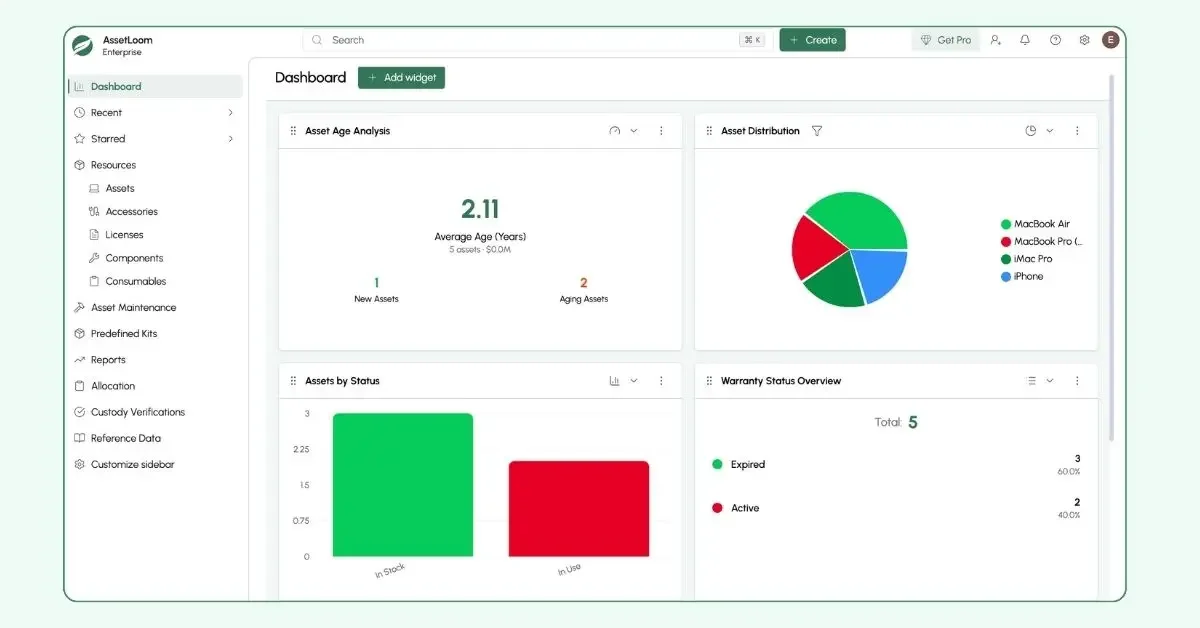Open the help icon next to settings
The width and height of the screenshot is (1200, 628).
pos(1054,39)
